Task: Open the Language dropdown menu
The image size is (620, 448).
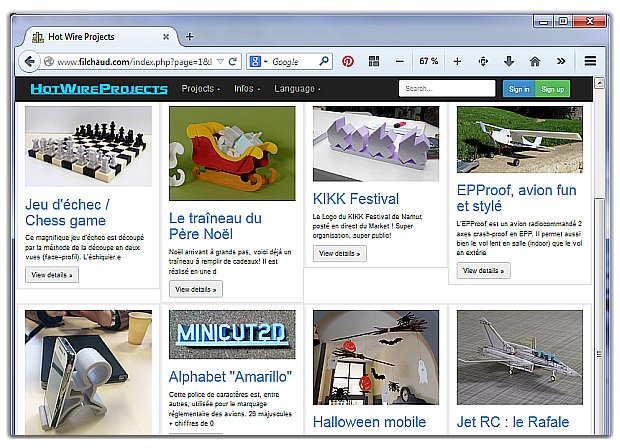Action: [297, 89]
